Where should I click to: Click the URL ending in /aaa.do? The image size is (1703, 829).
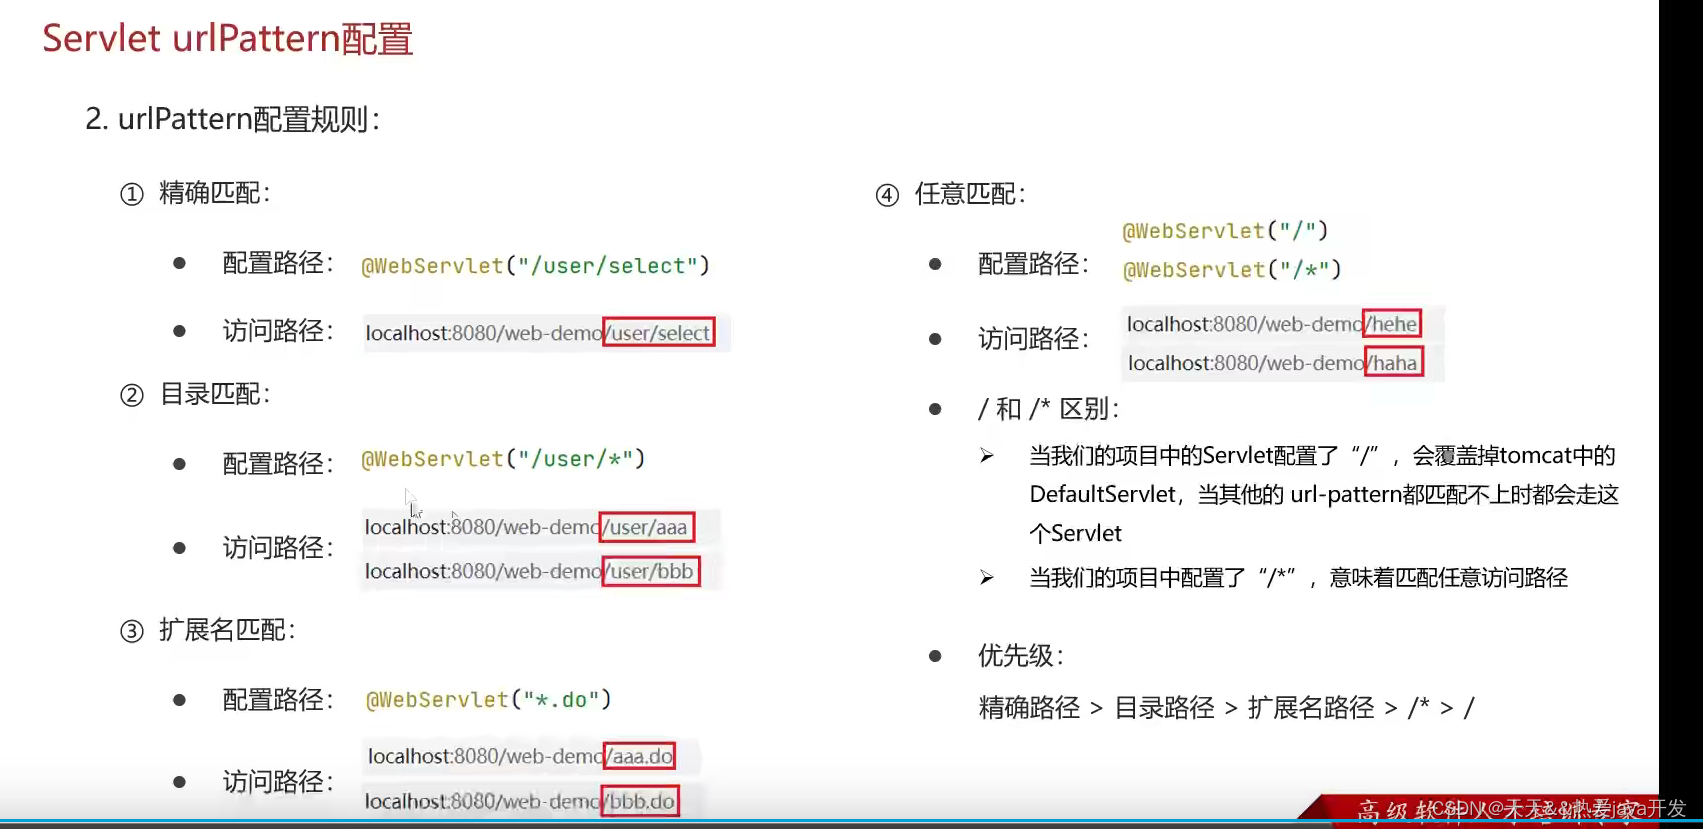(x=521, y=756)
